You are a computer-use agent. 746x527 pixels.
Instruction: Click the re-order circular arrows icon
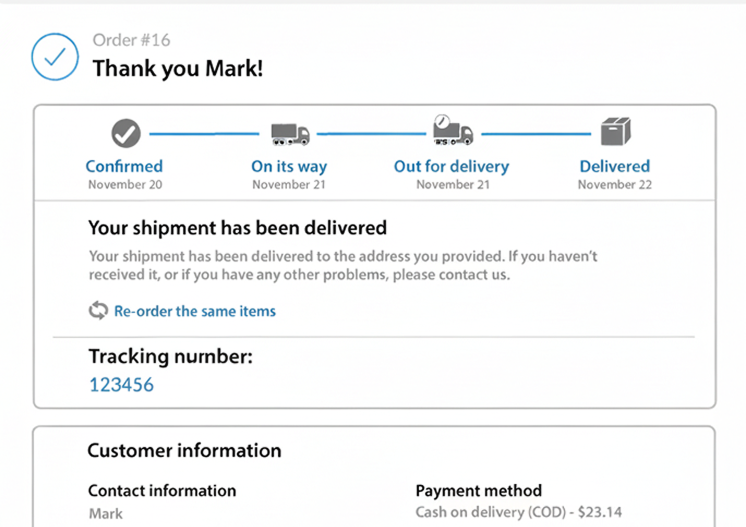(98, 311)
